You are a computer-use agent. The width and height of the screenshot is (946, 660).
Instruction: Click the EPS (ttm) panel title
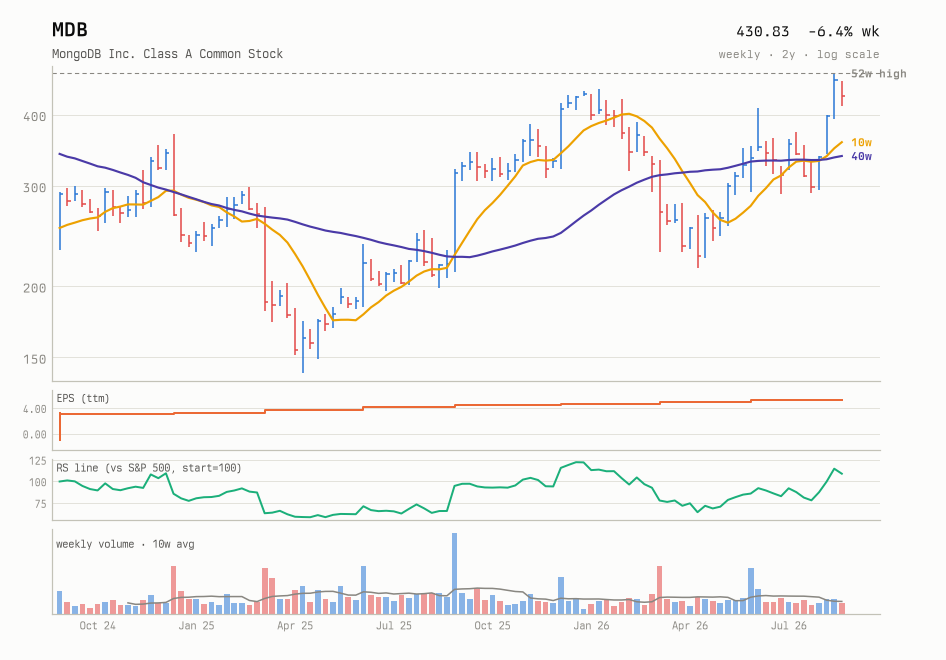83,398
